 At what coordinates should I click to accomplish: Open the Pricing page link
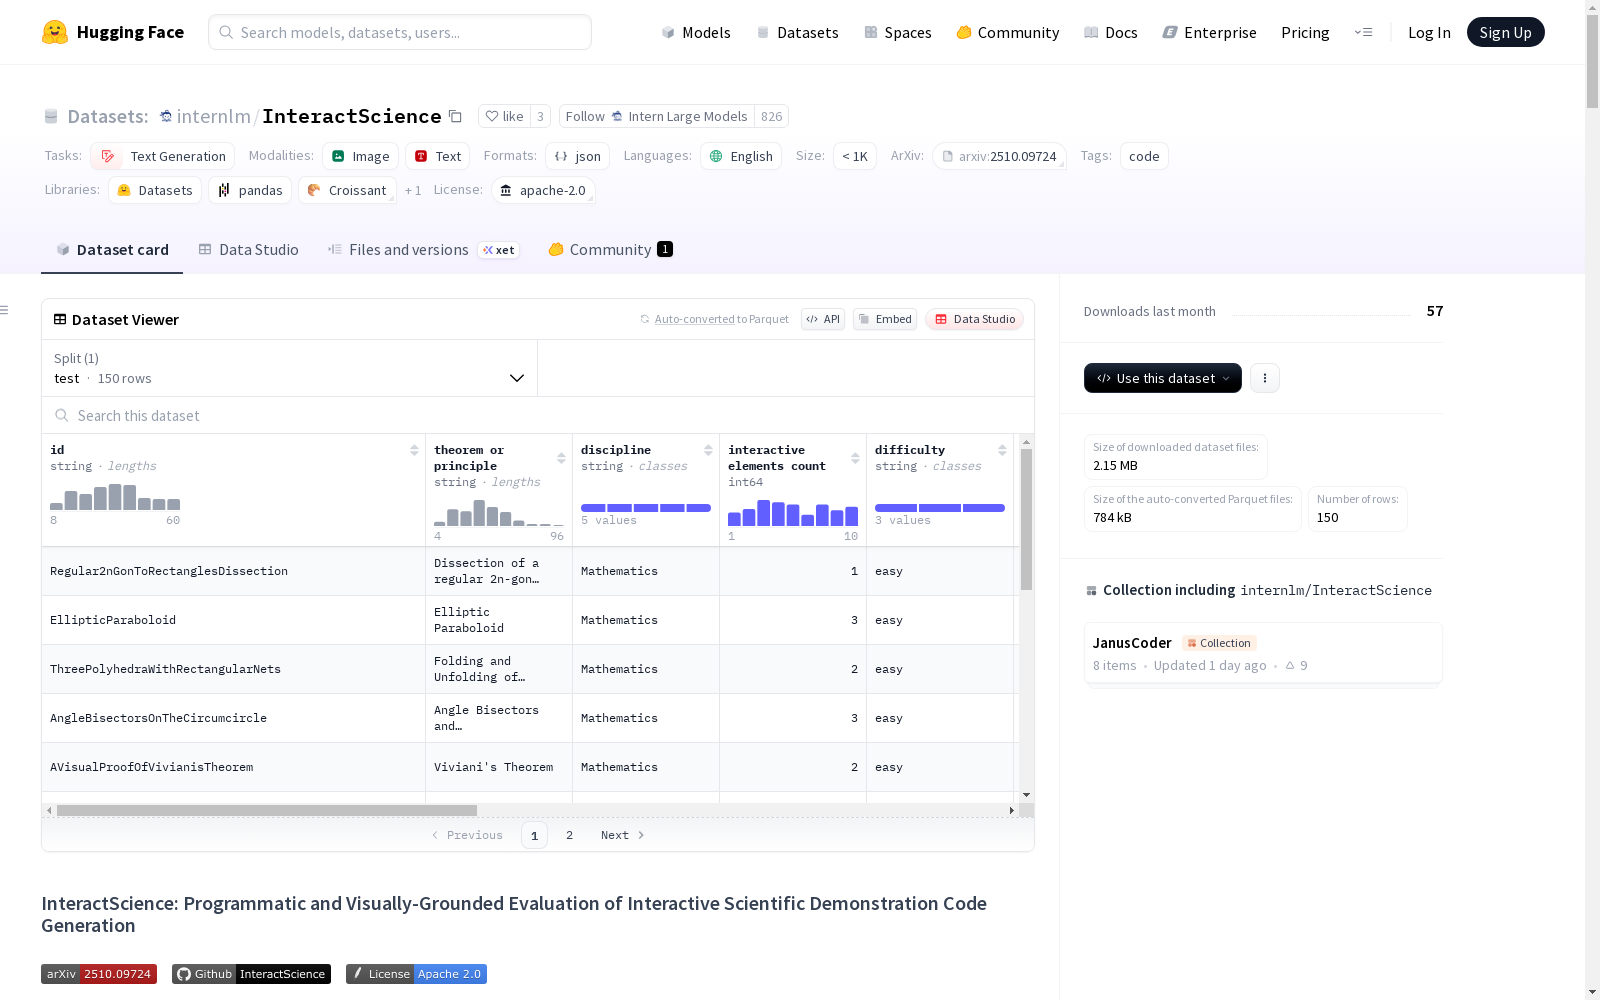[x=1305, y=32]
